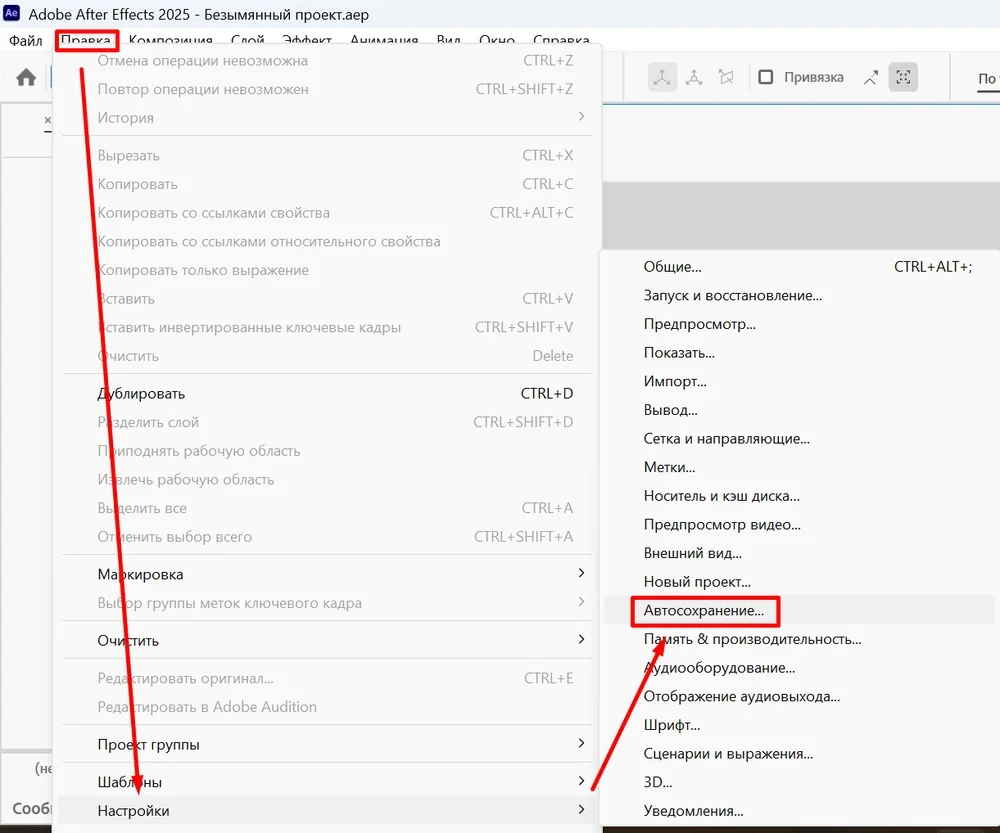Open the Эффект menu
Image resolution: width=1000 pixels, height=833 pixels.
coord(307,41)
